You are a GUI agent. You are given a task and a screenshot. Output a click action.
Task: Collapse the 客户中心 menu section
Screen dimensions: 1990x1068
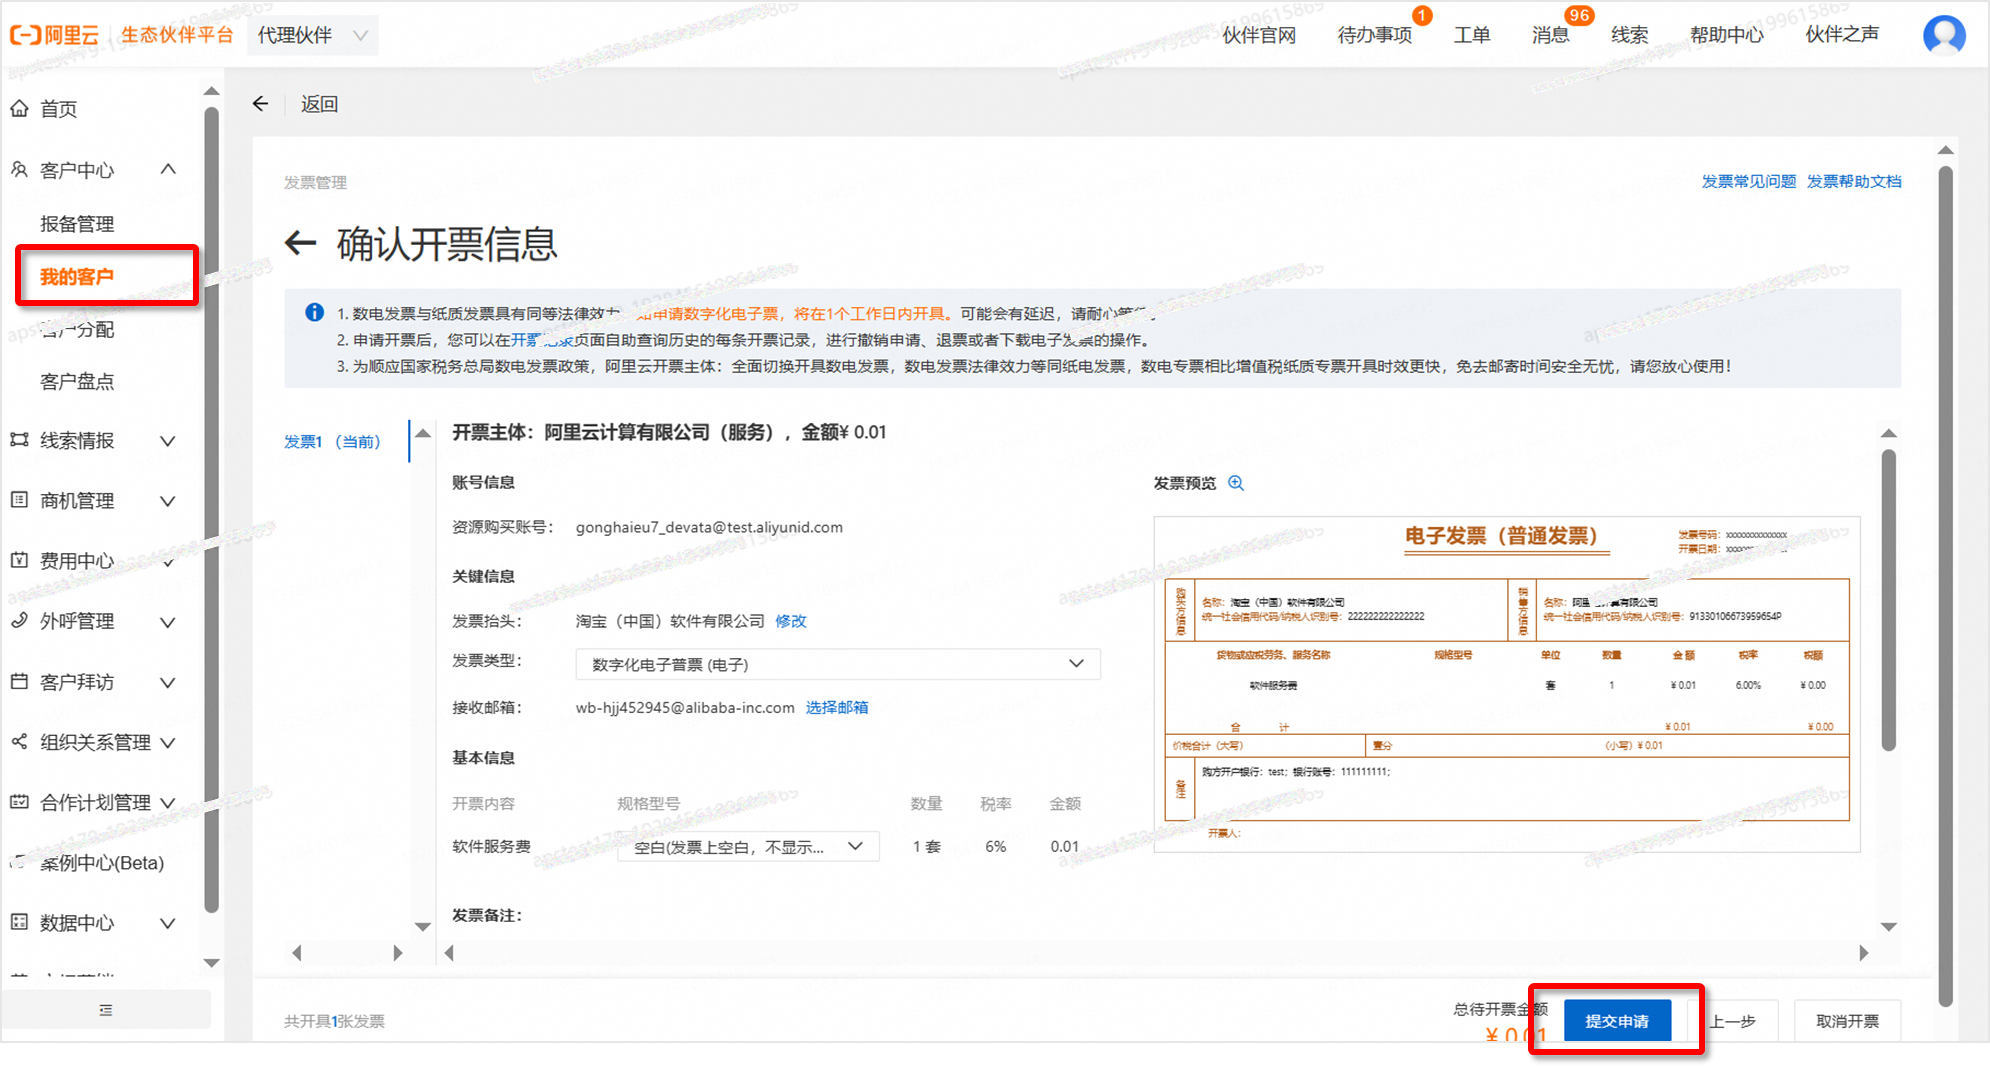[x=168, y=170]
